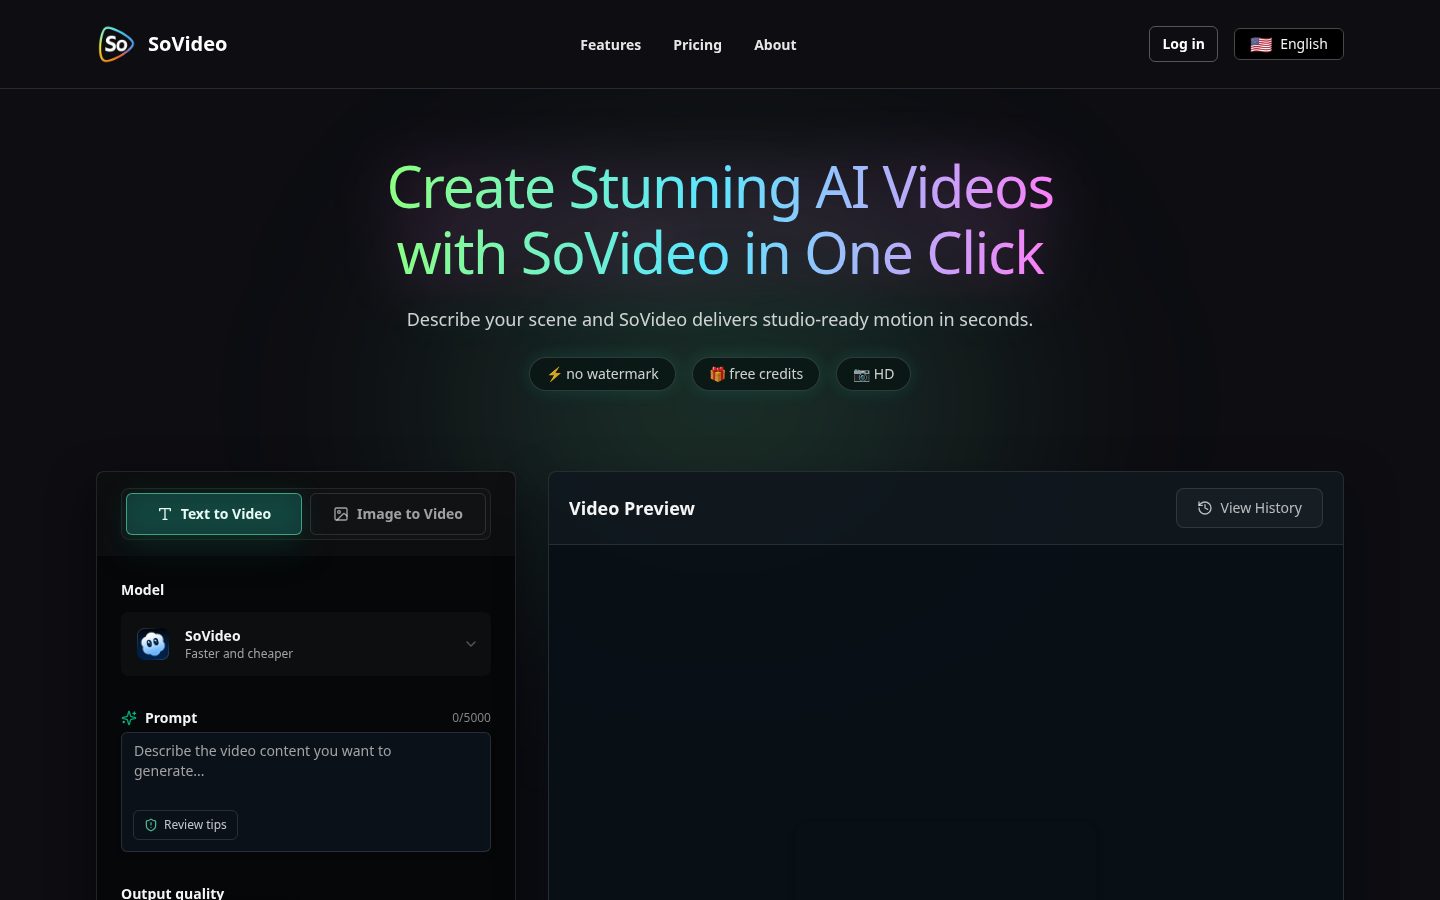Open the Features menu item

click(610, 45)
